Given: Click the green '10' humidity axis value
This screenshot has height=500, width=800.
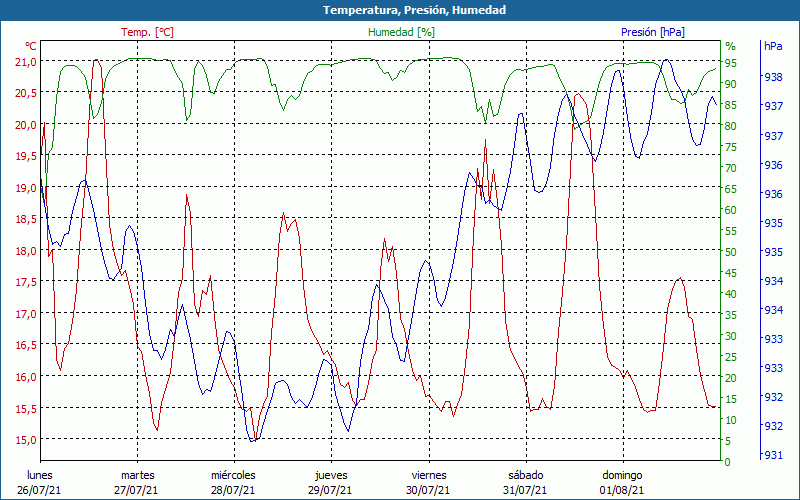Looking at the screenshot, I should point(731,420).
